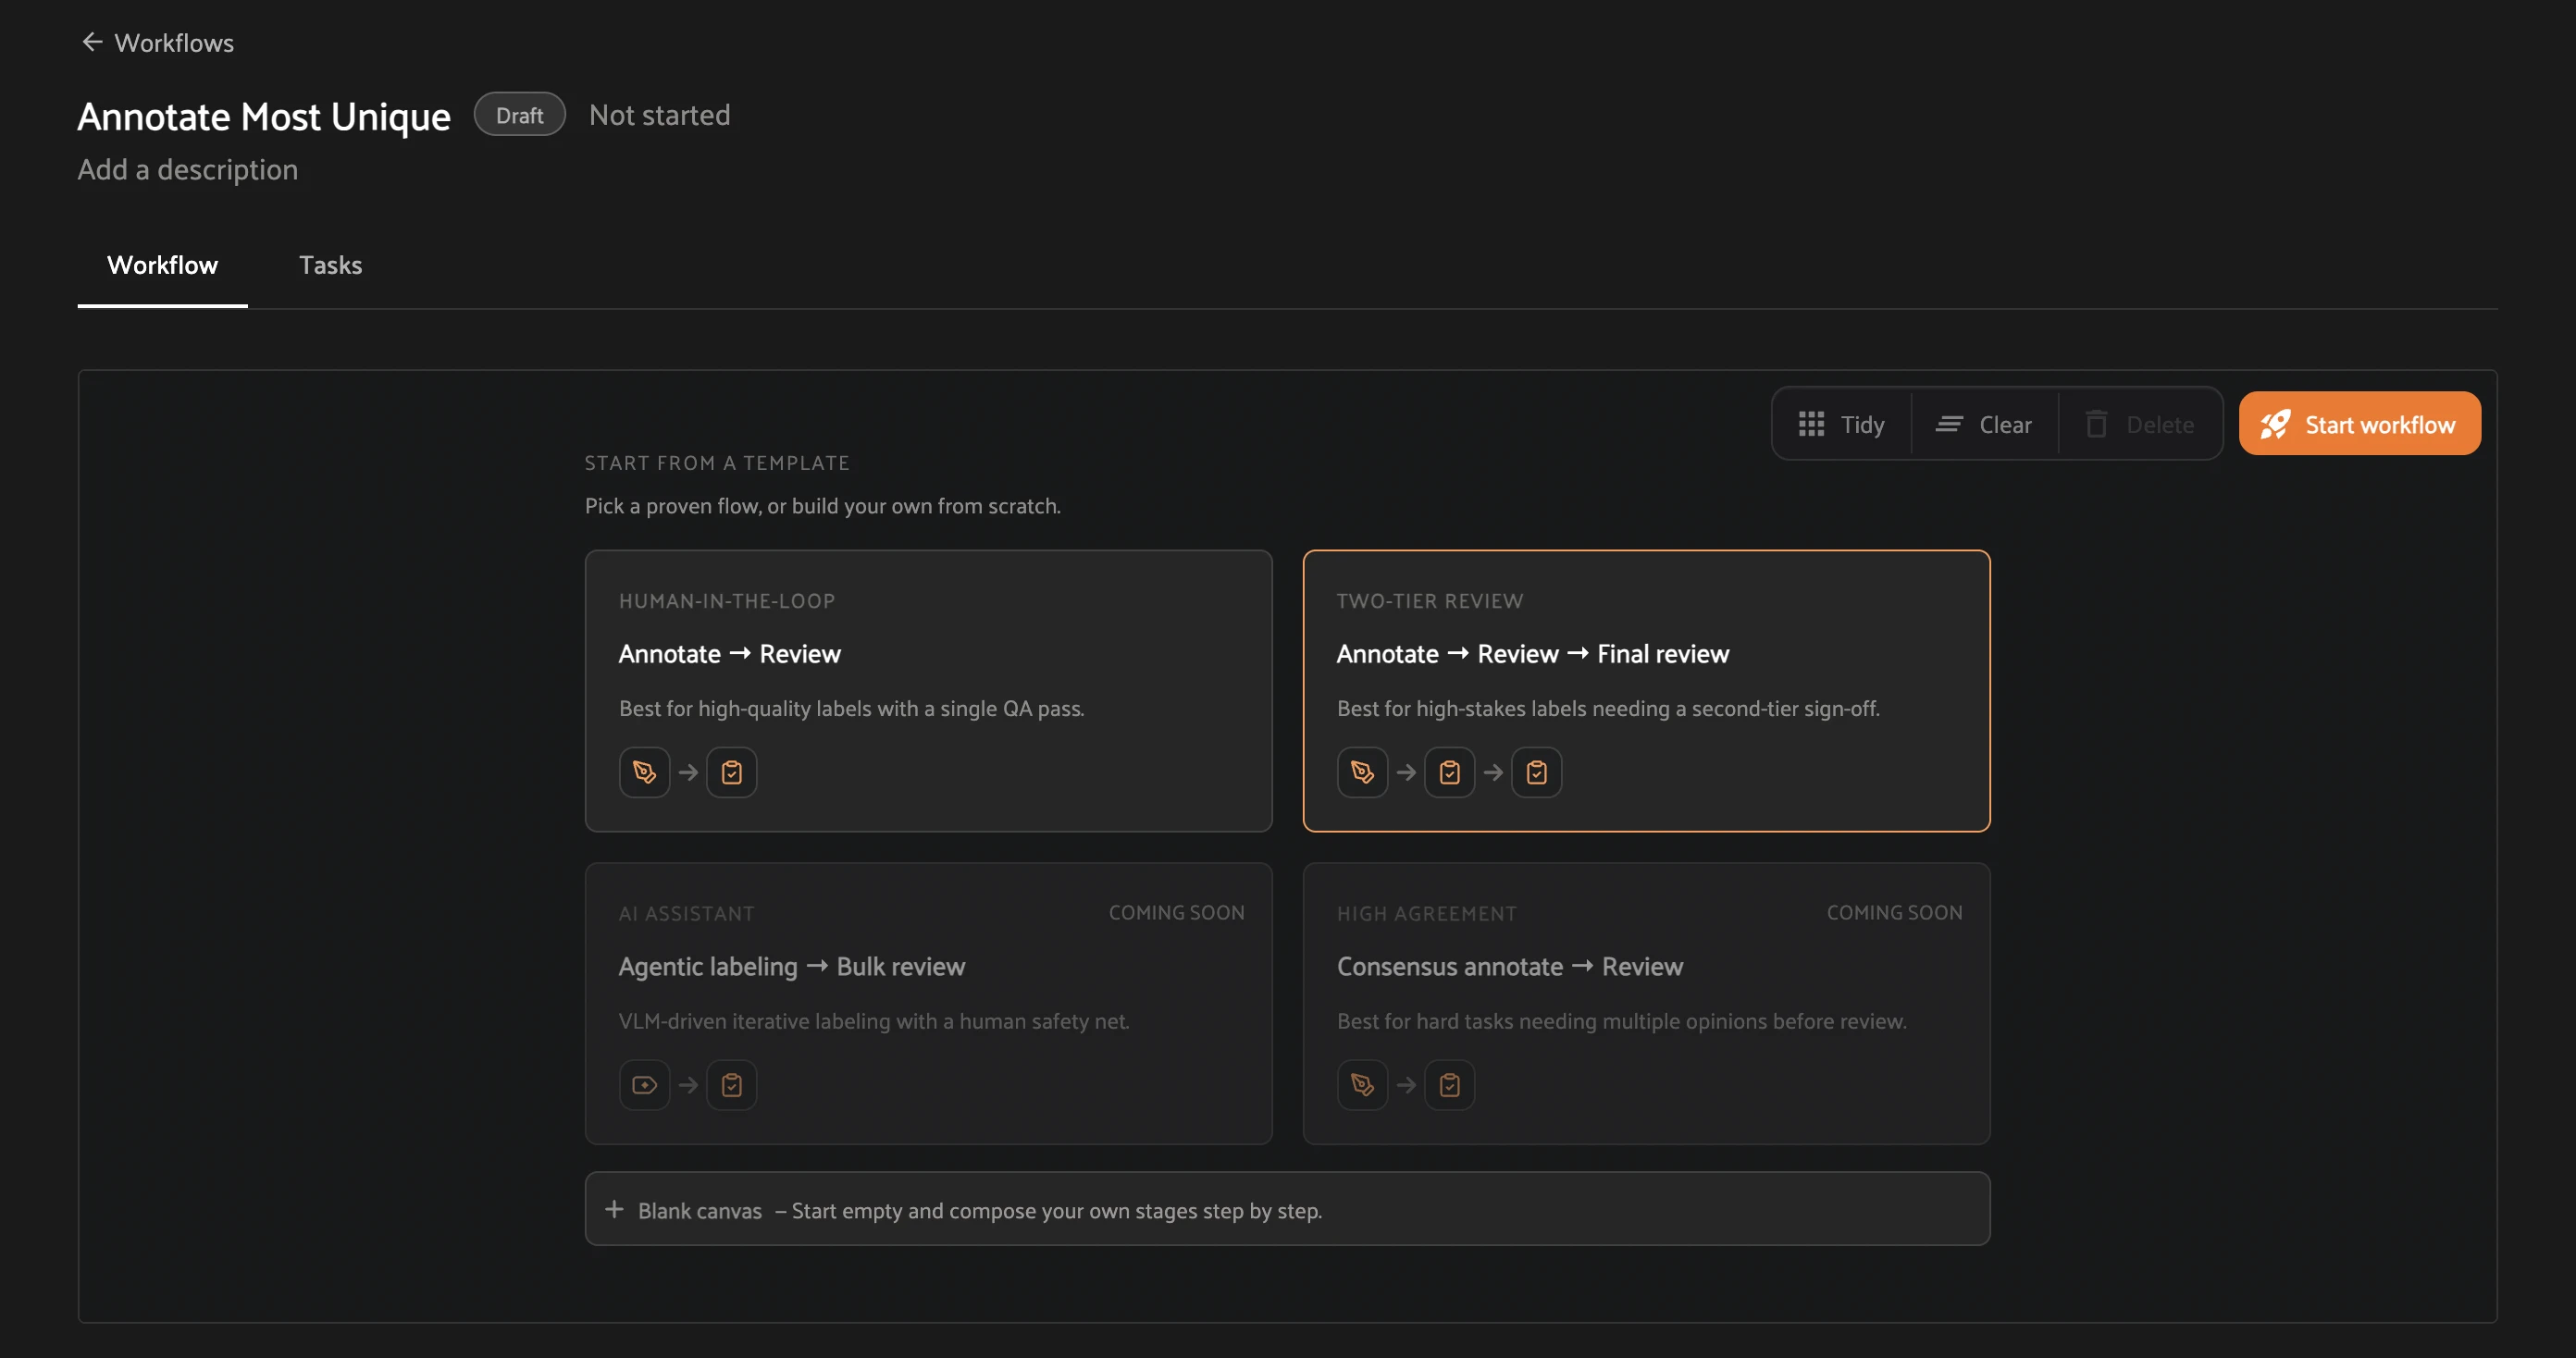The image size is (2576, 1358).
Task: Click Agentic labeling → Bulk review heading
Action: (x=791, y=967)
